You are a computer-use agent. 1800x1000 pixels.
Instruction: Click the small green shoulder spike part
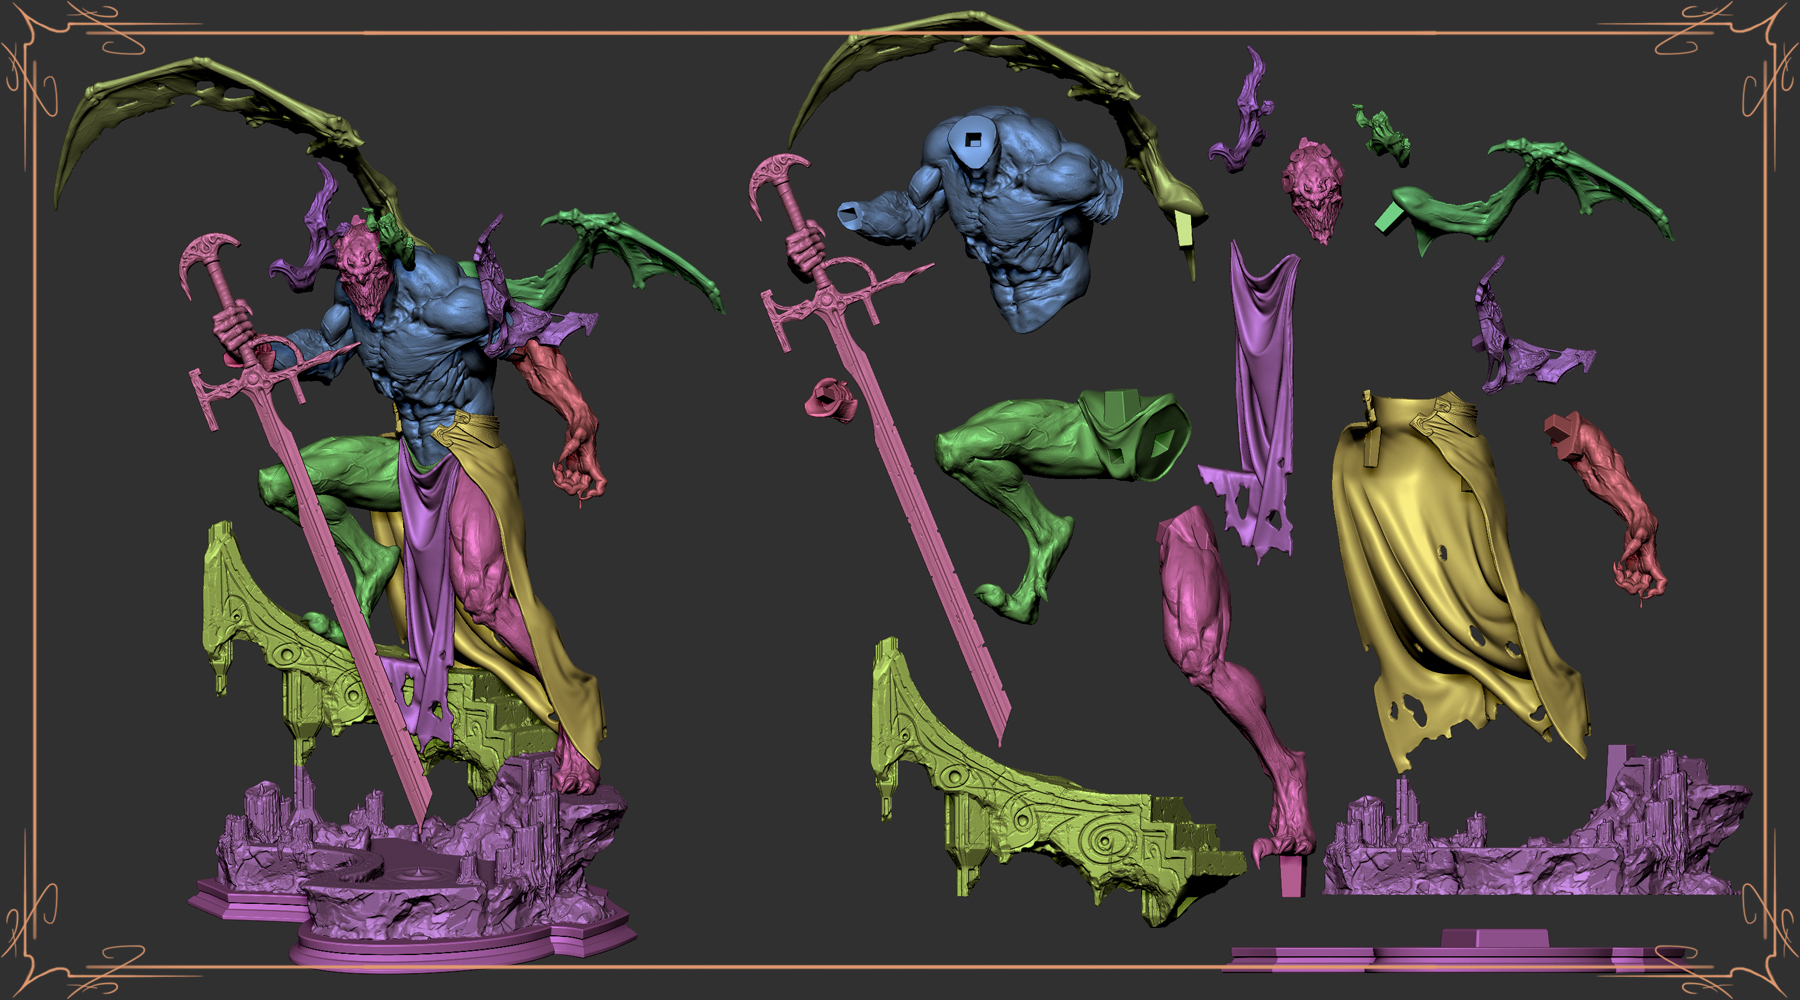pyautogui.click(x=1383, y=135)
